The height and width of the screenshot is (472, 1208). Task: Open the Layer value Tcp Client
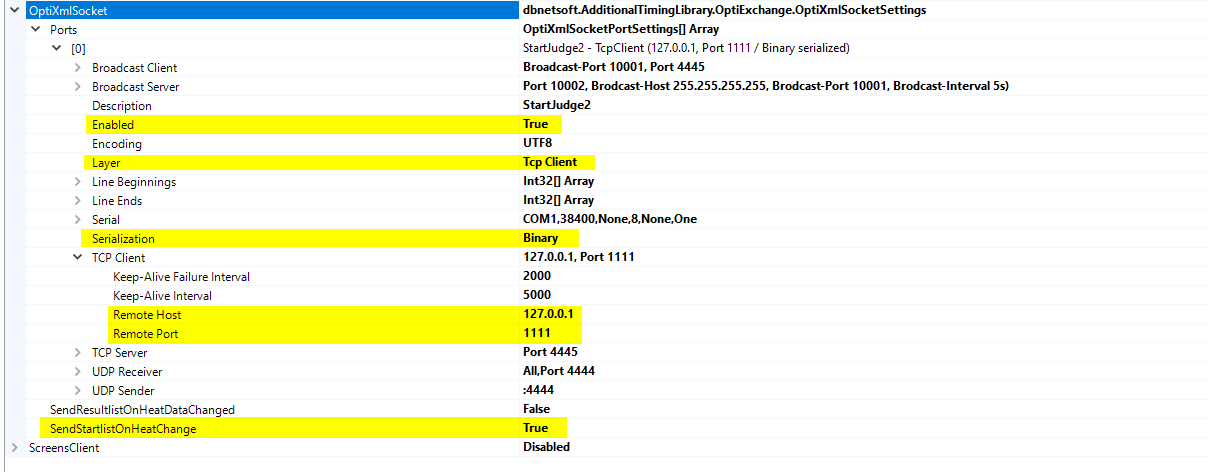(x=549, y=163)
